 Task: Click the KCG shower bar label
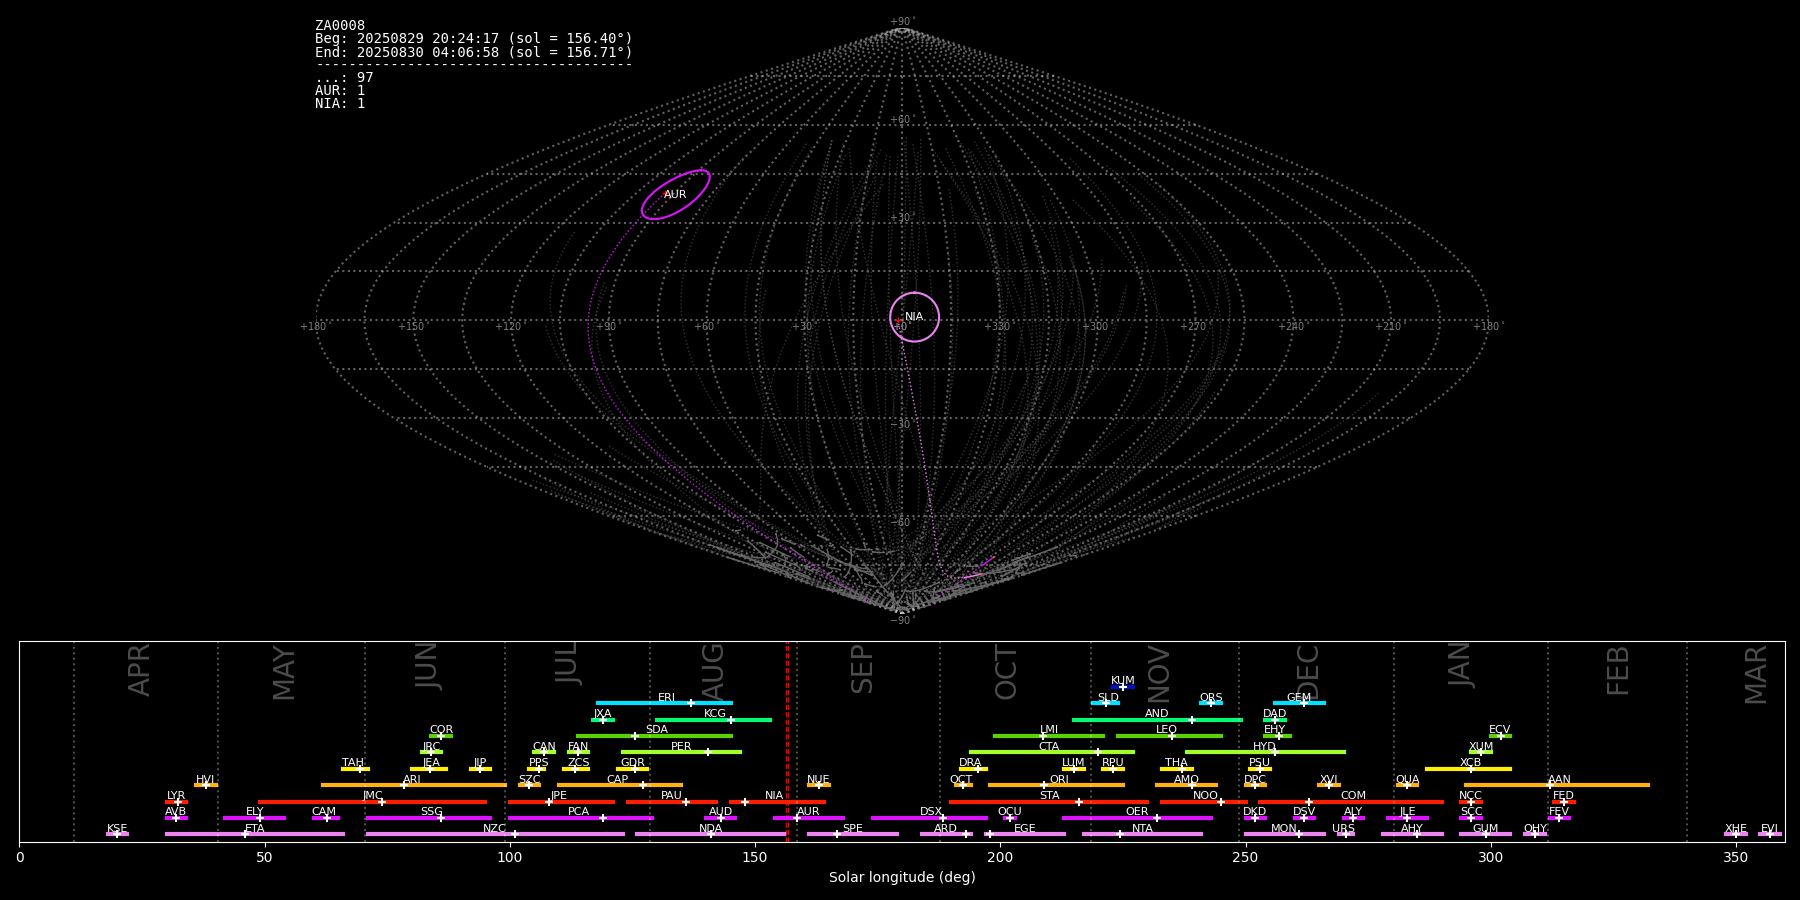tap(715, 714)
